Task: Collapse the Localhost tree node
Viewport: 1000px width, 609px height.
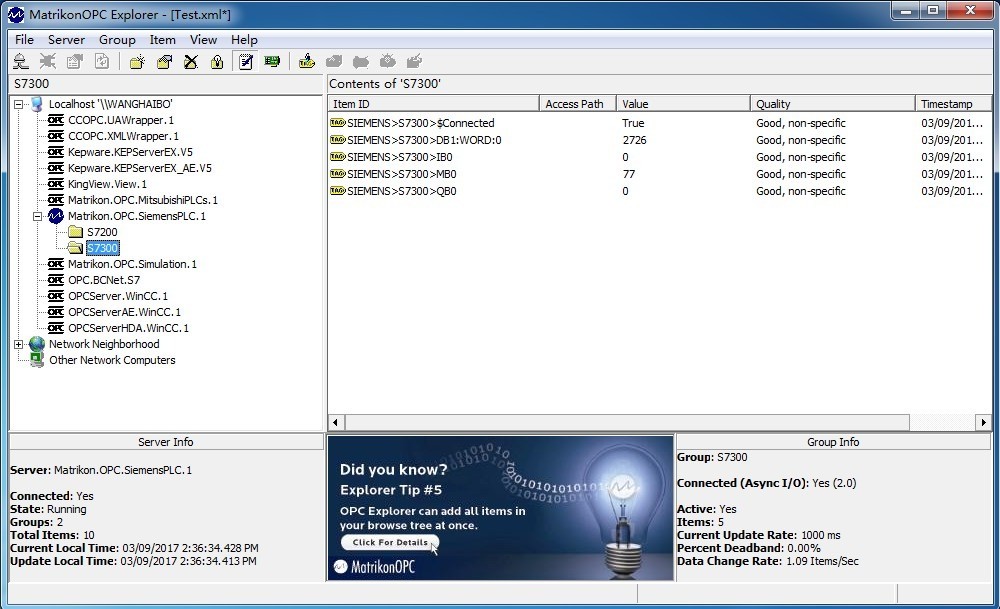Action: pos(18,104)
